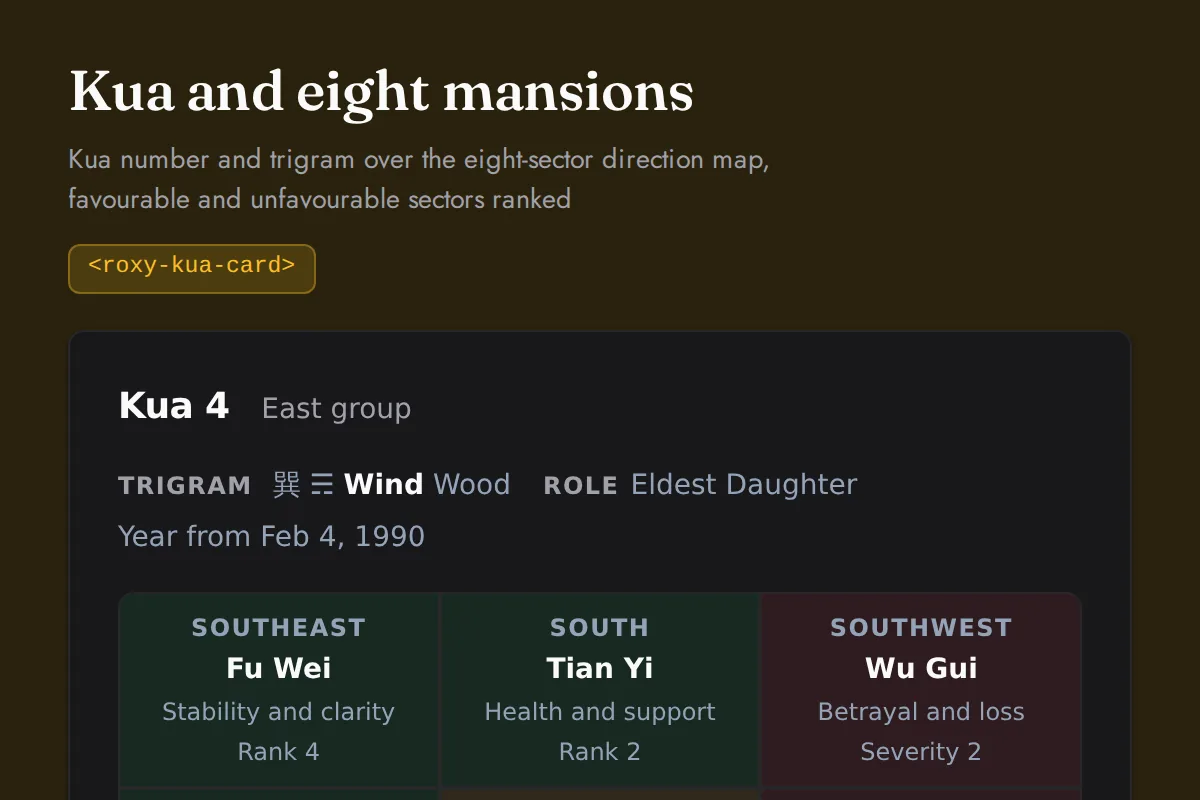The height and width of the screenshot is (800, 1200).
Task: Click the ☴ trigram symbol
Action: [x=322, y=485]
